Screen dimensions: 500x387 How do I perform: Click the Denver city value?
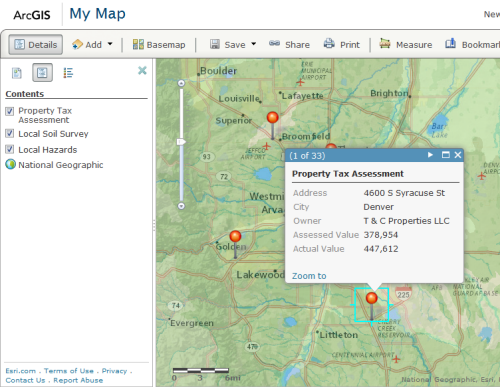click(378, 207)
